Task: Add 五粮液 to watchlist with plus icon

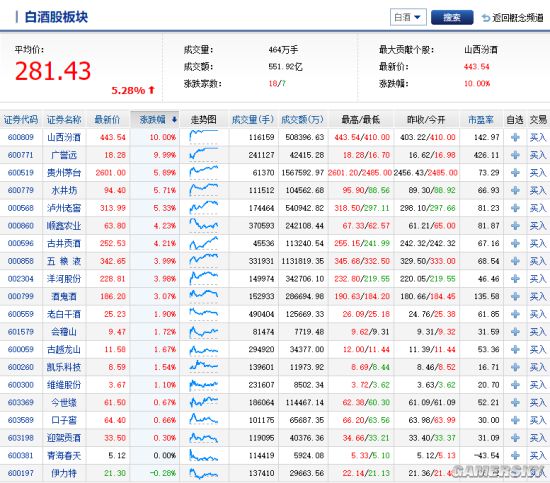Action: pos(515,261)
